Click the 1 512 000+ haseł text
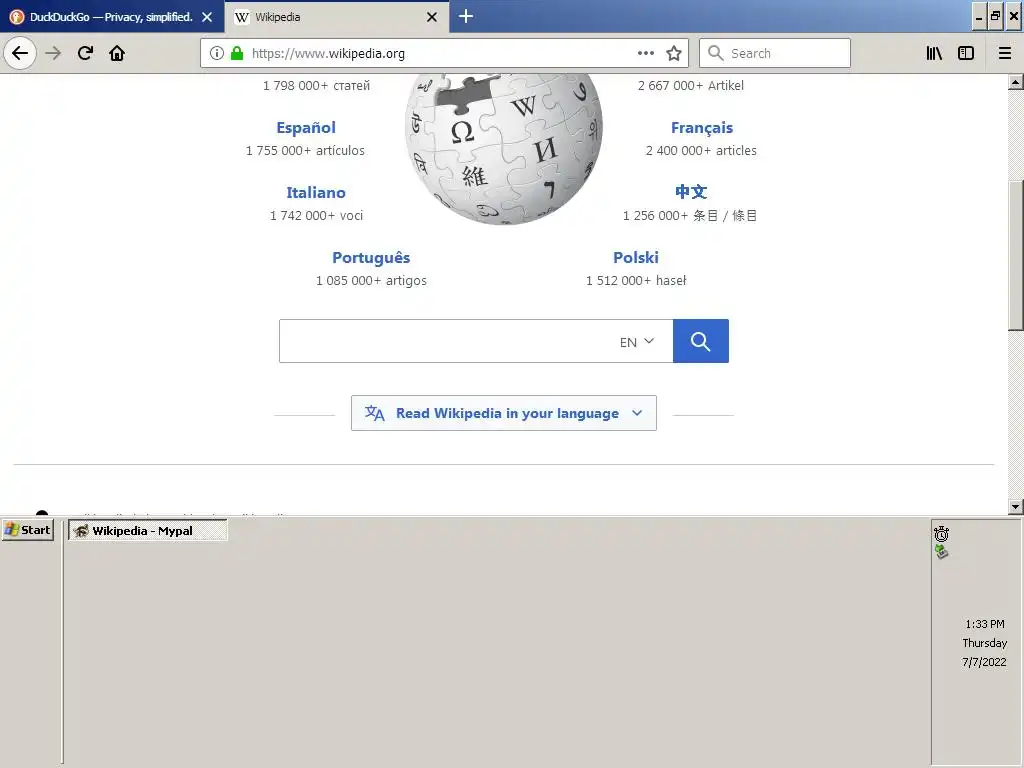 point(636,280)
